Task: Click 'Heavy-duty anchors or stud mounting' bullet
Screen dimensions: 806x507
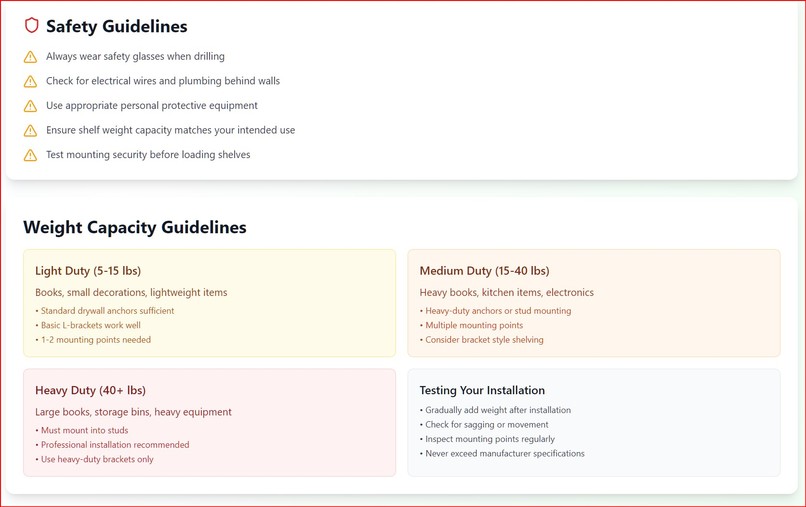Action: click(x=496, y=311)
